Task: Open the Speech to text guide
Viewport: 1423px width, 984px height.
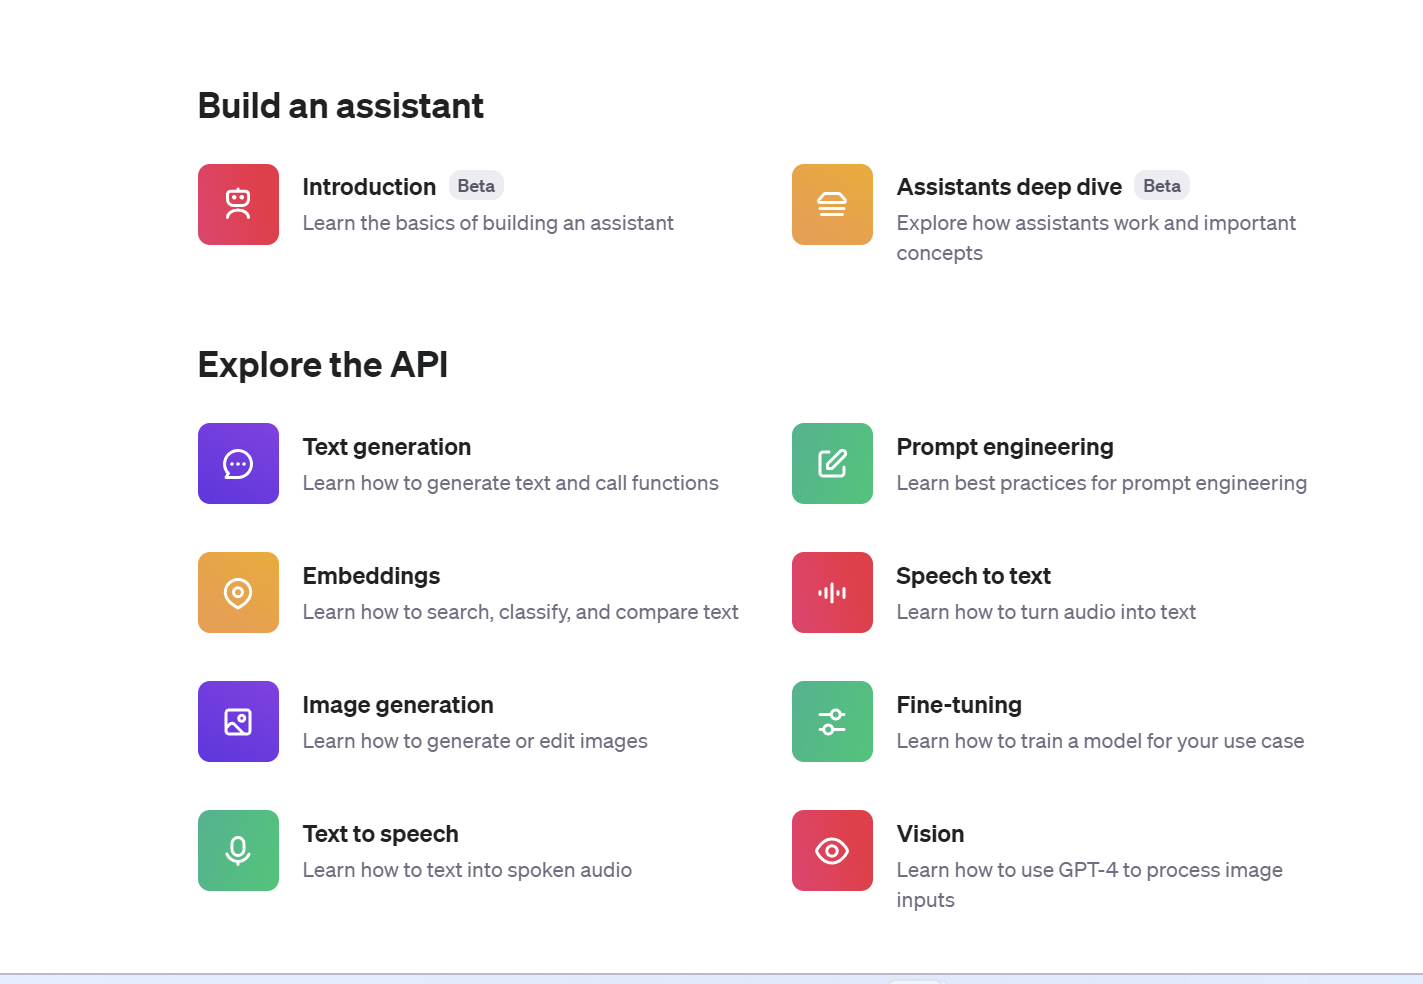Action: coord(974,576)
